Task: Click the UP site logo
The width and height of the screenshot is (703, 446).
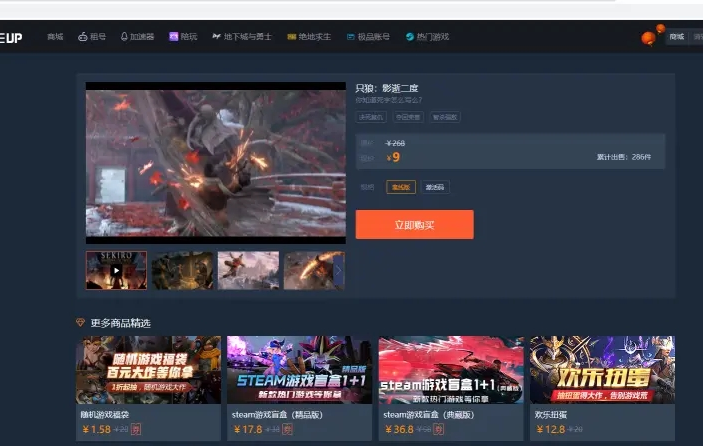Action: click(11, 38)
